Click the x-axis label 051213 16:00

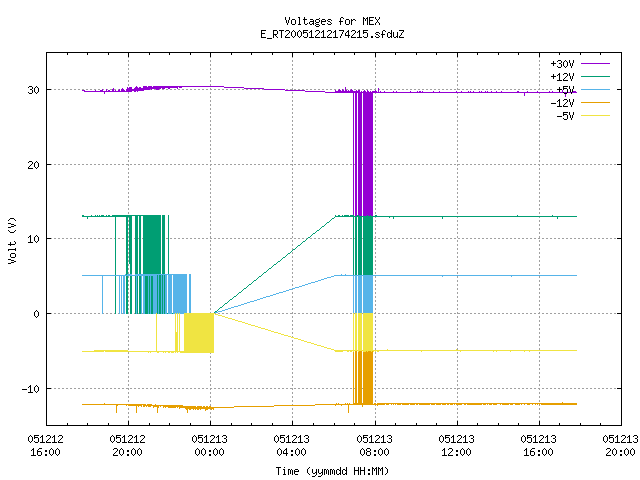click(x=538, y=446)
